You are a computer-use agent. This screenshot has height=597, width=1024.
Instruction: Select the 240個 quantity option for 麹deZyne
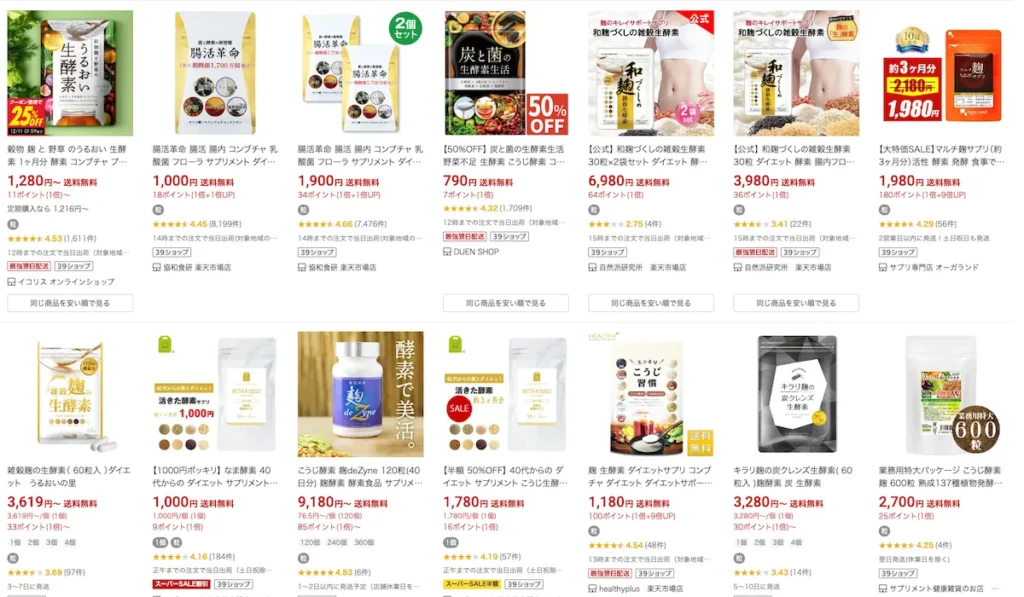pyautogui.click(x=337, y=542)
